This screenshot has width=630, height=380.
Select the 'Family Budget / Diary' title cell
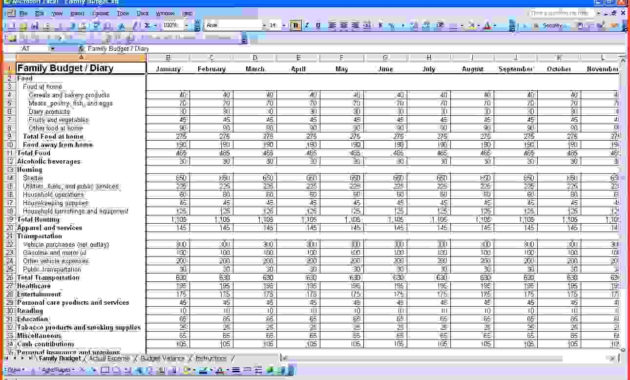(81, 68)
